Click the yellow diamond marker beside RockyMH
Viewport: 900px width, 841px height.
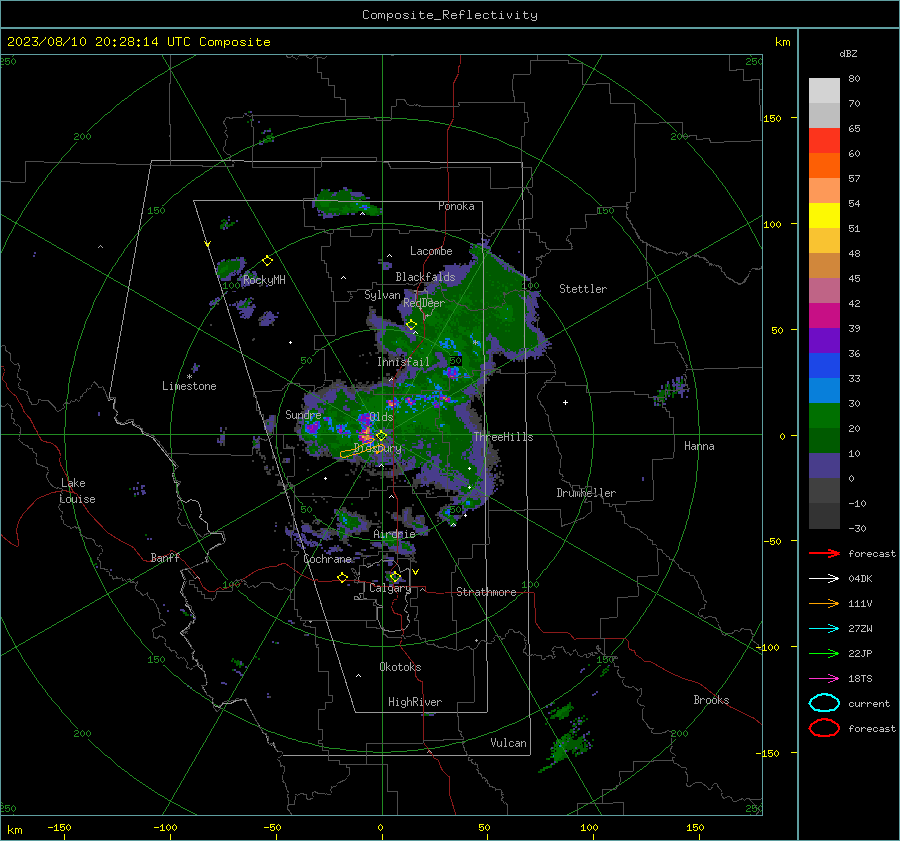coord(267,261)
